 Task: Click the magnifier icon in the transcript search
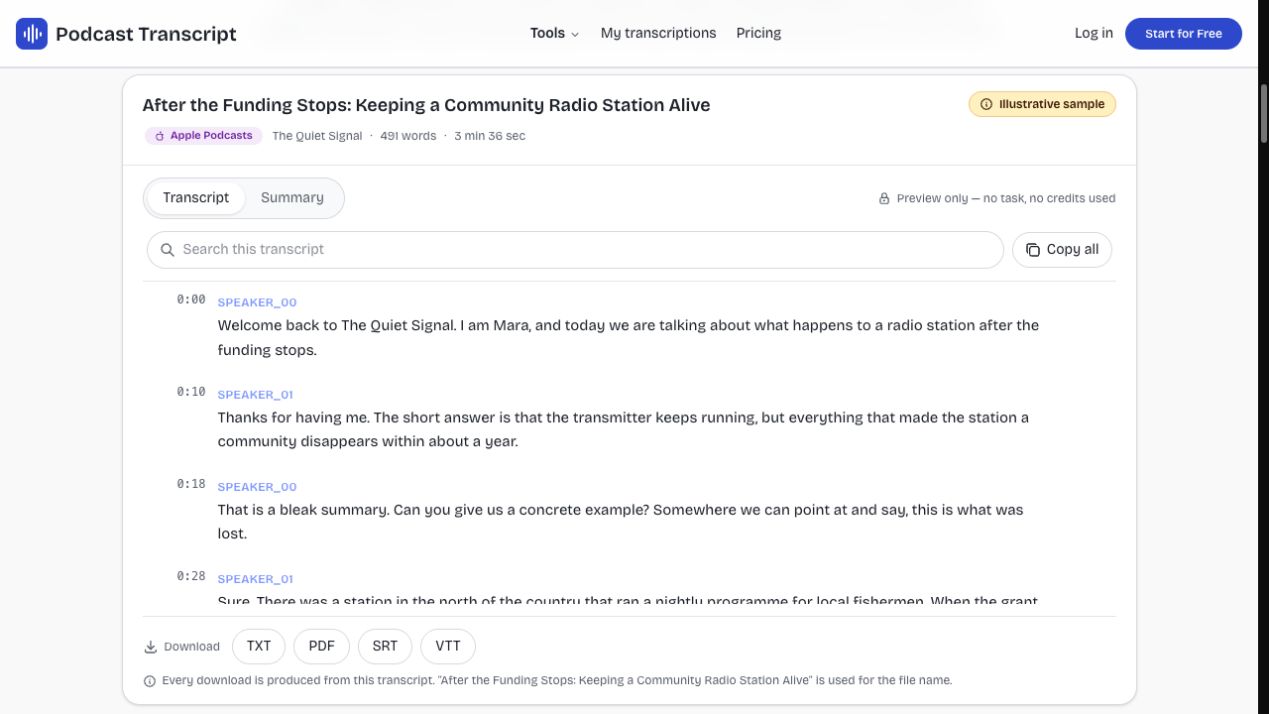168,250
